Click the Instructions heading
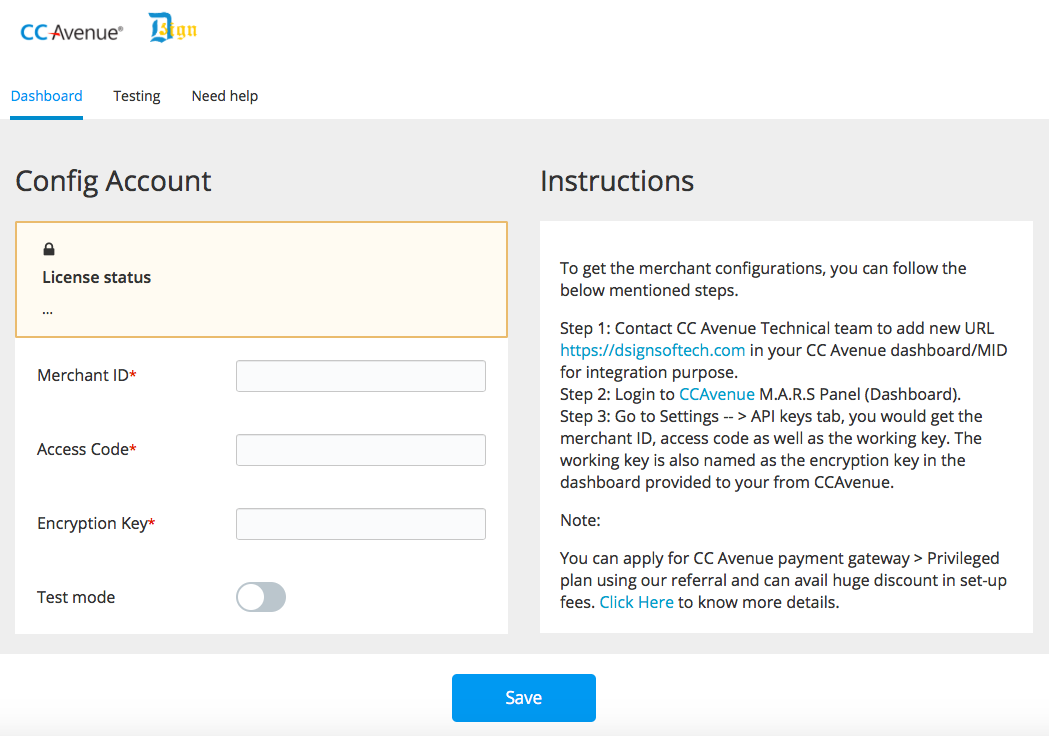Image resolution: width=1049 pixels, height=736 pixels. coord(617,181)
